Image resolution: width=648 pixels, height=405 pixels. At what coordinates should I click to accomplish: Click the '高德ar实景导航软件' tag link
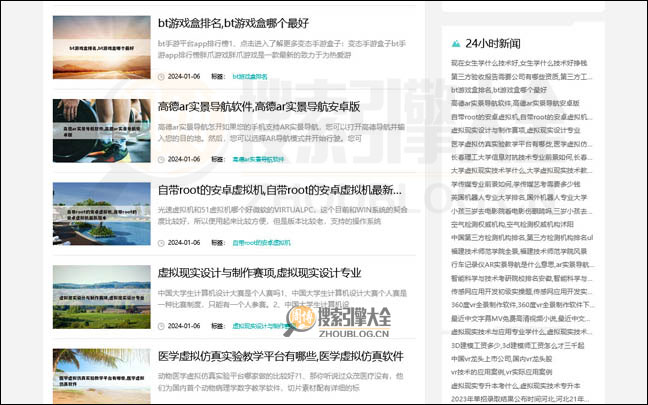258,159
